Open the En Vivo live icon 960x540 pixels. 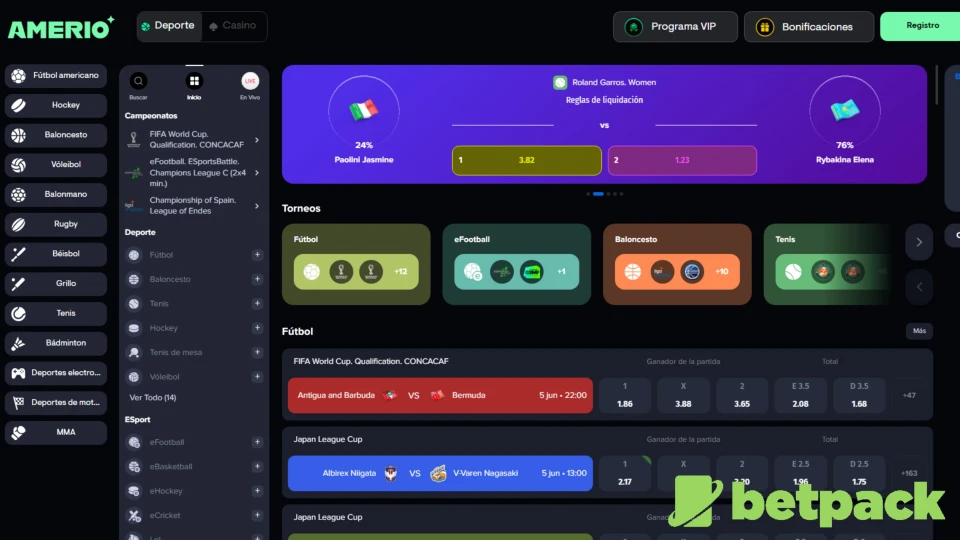pyautogui.click(x=250, y=81)
